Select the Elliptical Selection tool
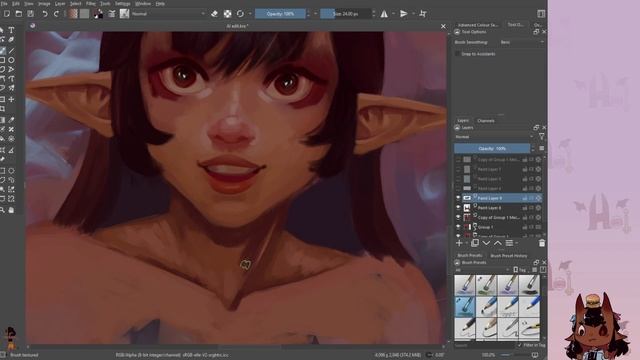This screenshot has height=360, width=640. [x=11, y=170]
